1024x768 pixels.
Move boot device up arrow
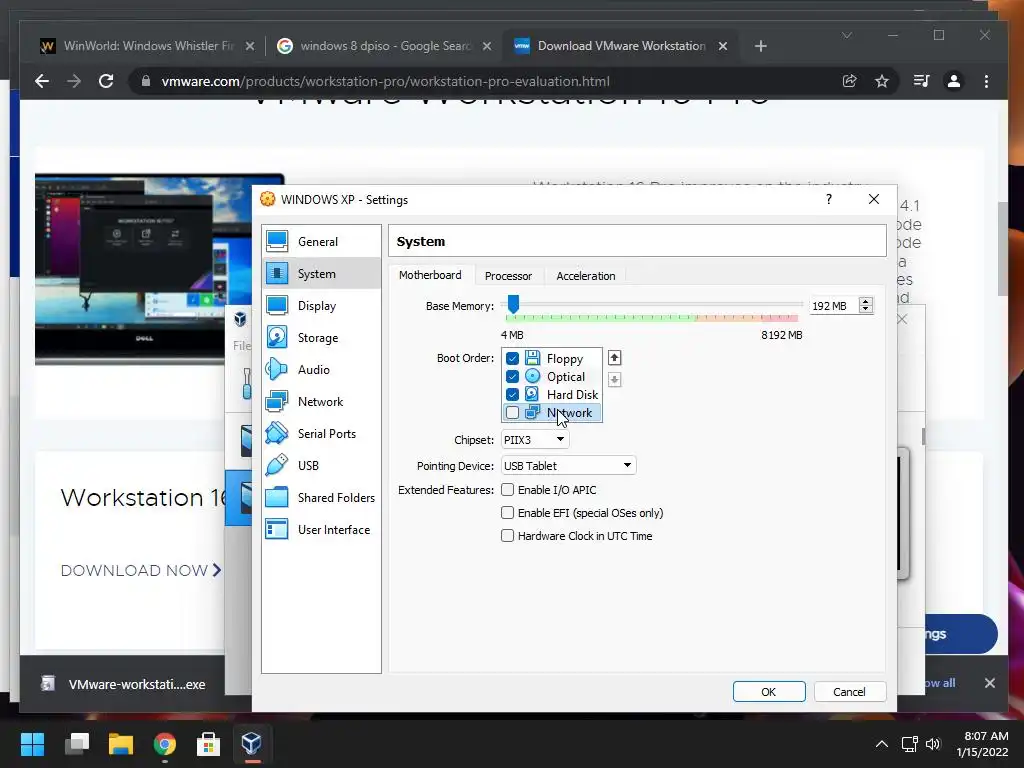(614, 358)
